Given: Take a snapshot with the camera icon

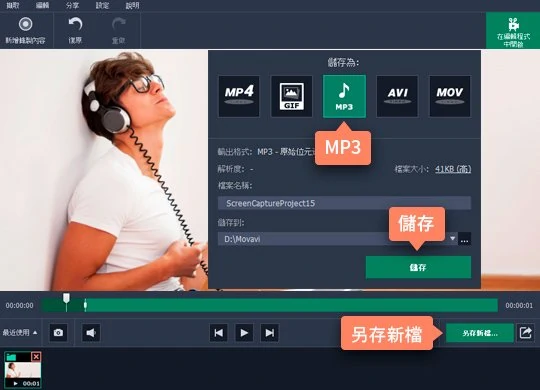Looking at the screenshot, I should click(58, 332).
